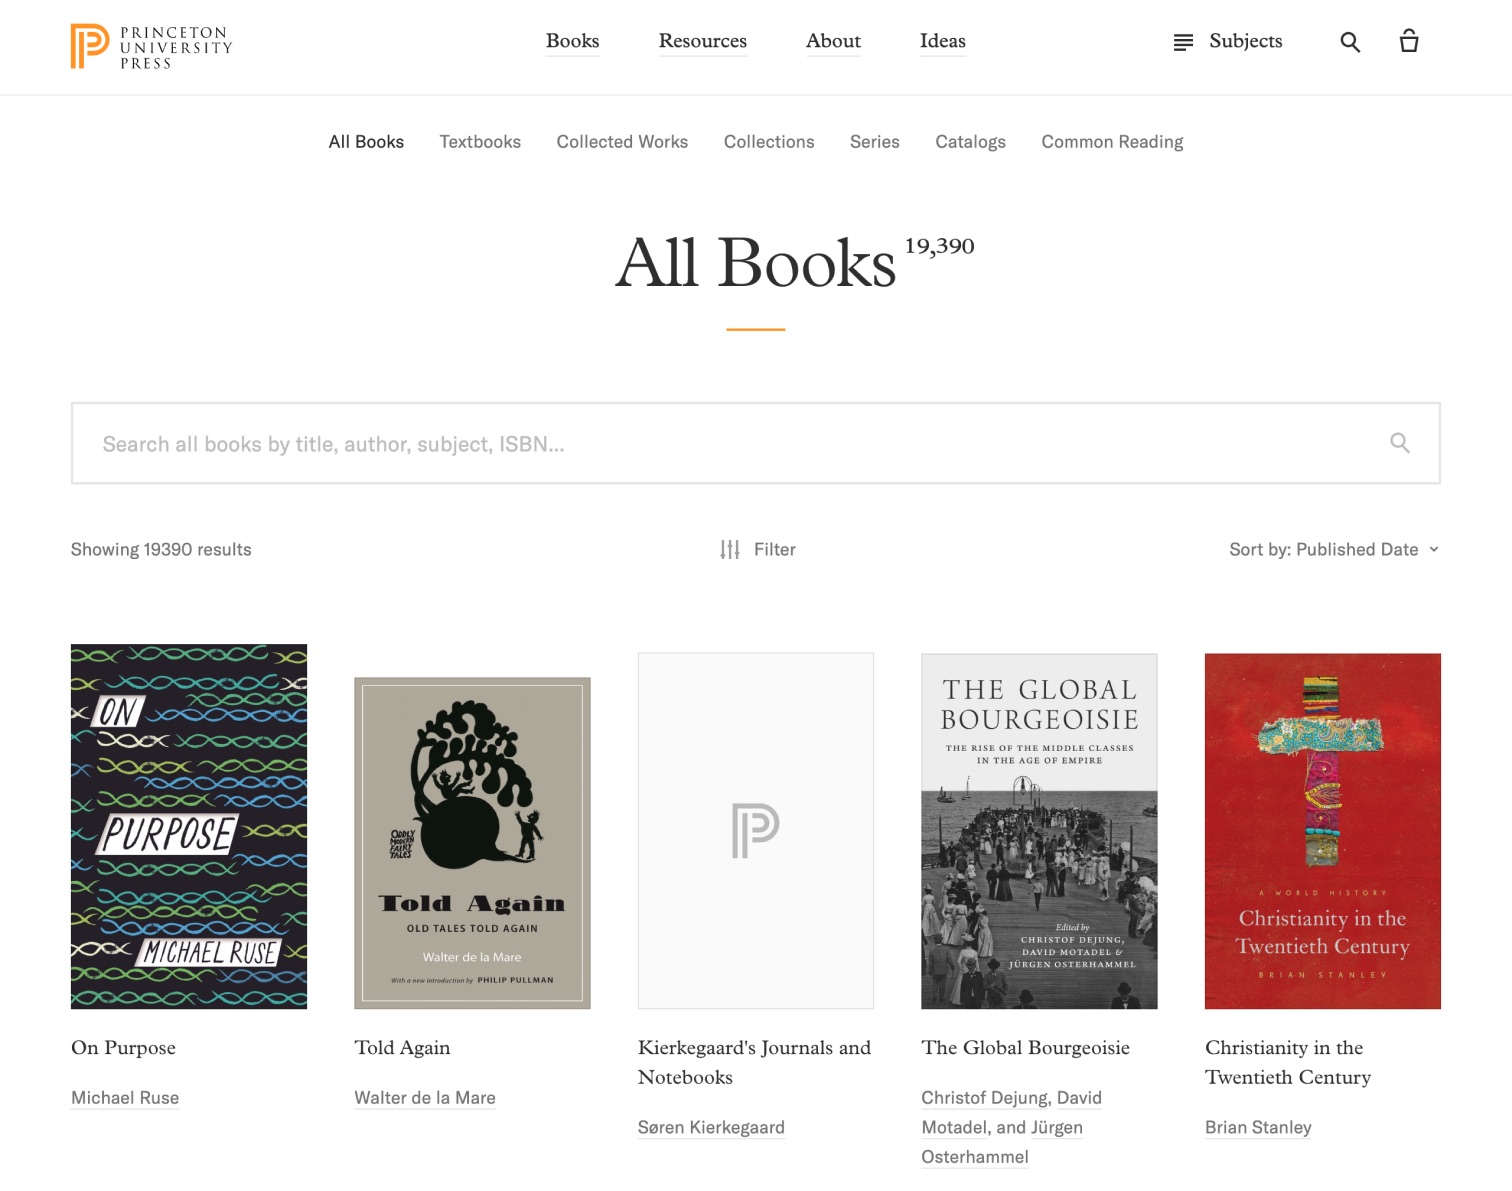Screen dimensions: 1512x1191
Task: Expand the Sort by: Published Date dropdown
Action: coord(1334,548)
